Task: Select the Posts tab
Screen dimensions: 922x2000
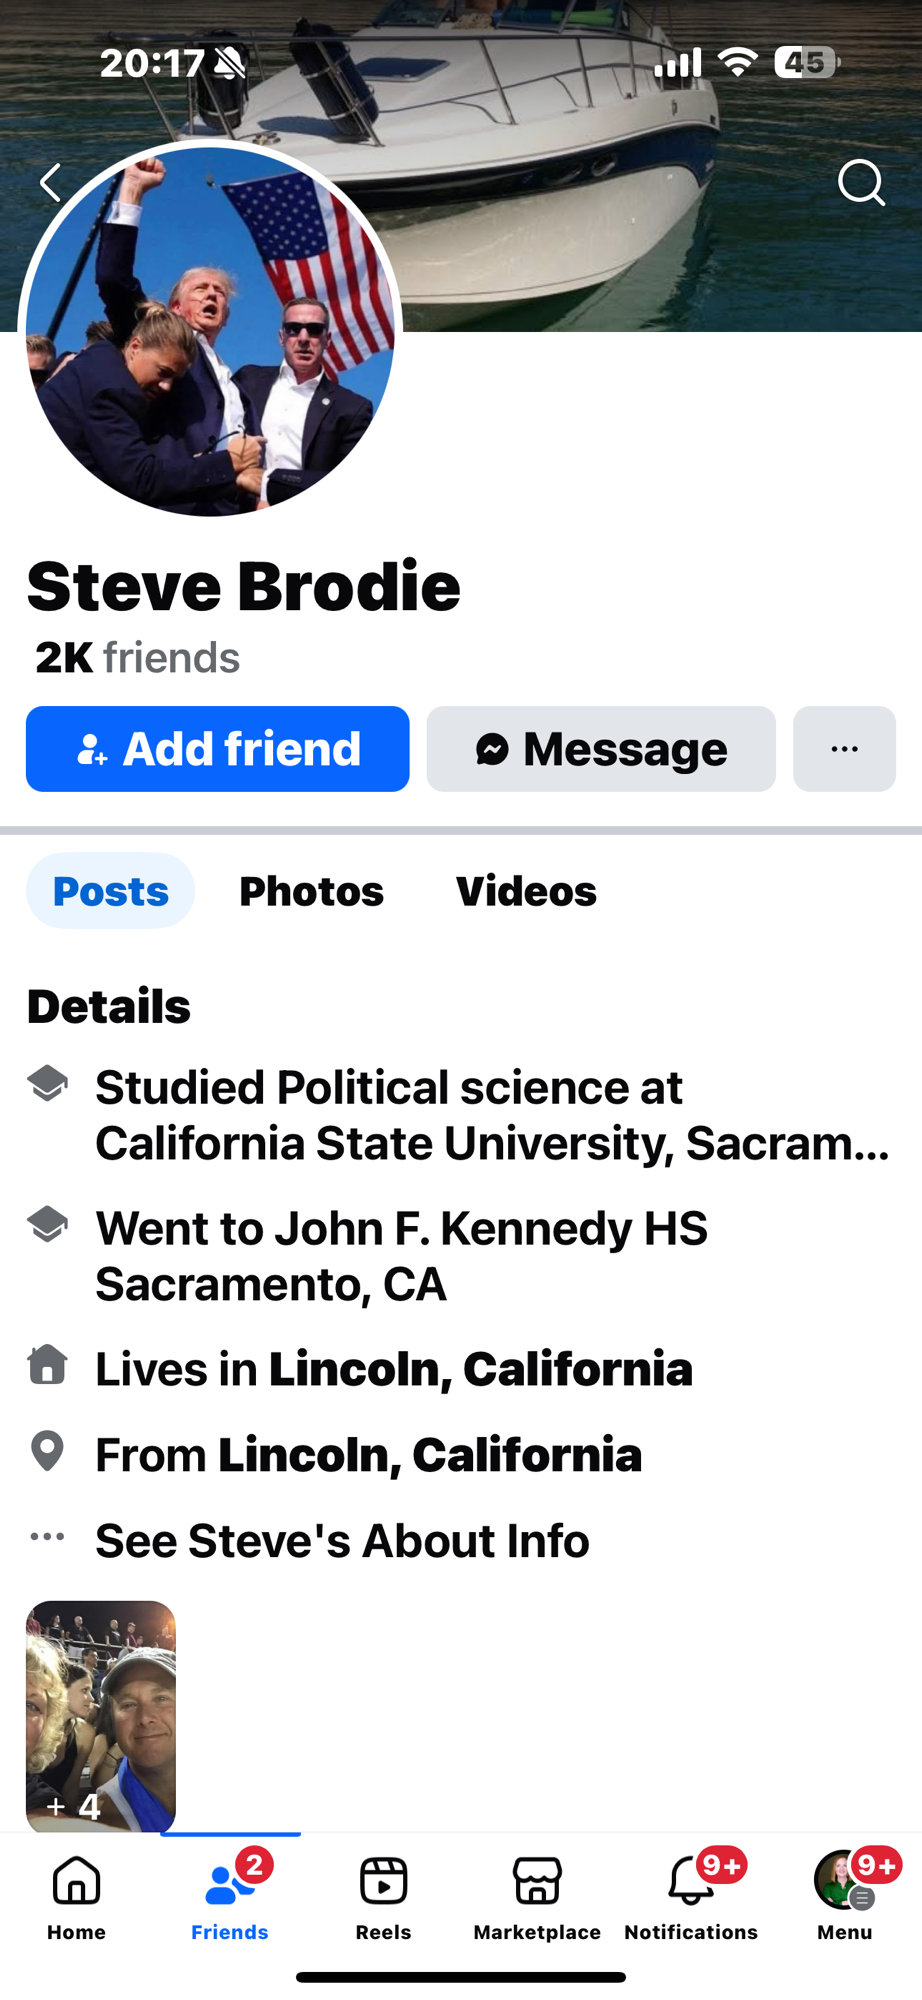Action: [x=110, y=891]
